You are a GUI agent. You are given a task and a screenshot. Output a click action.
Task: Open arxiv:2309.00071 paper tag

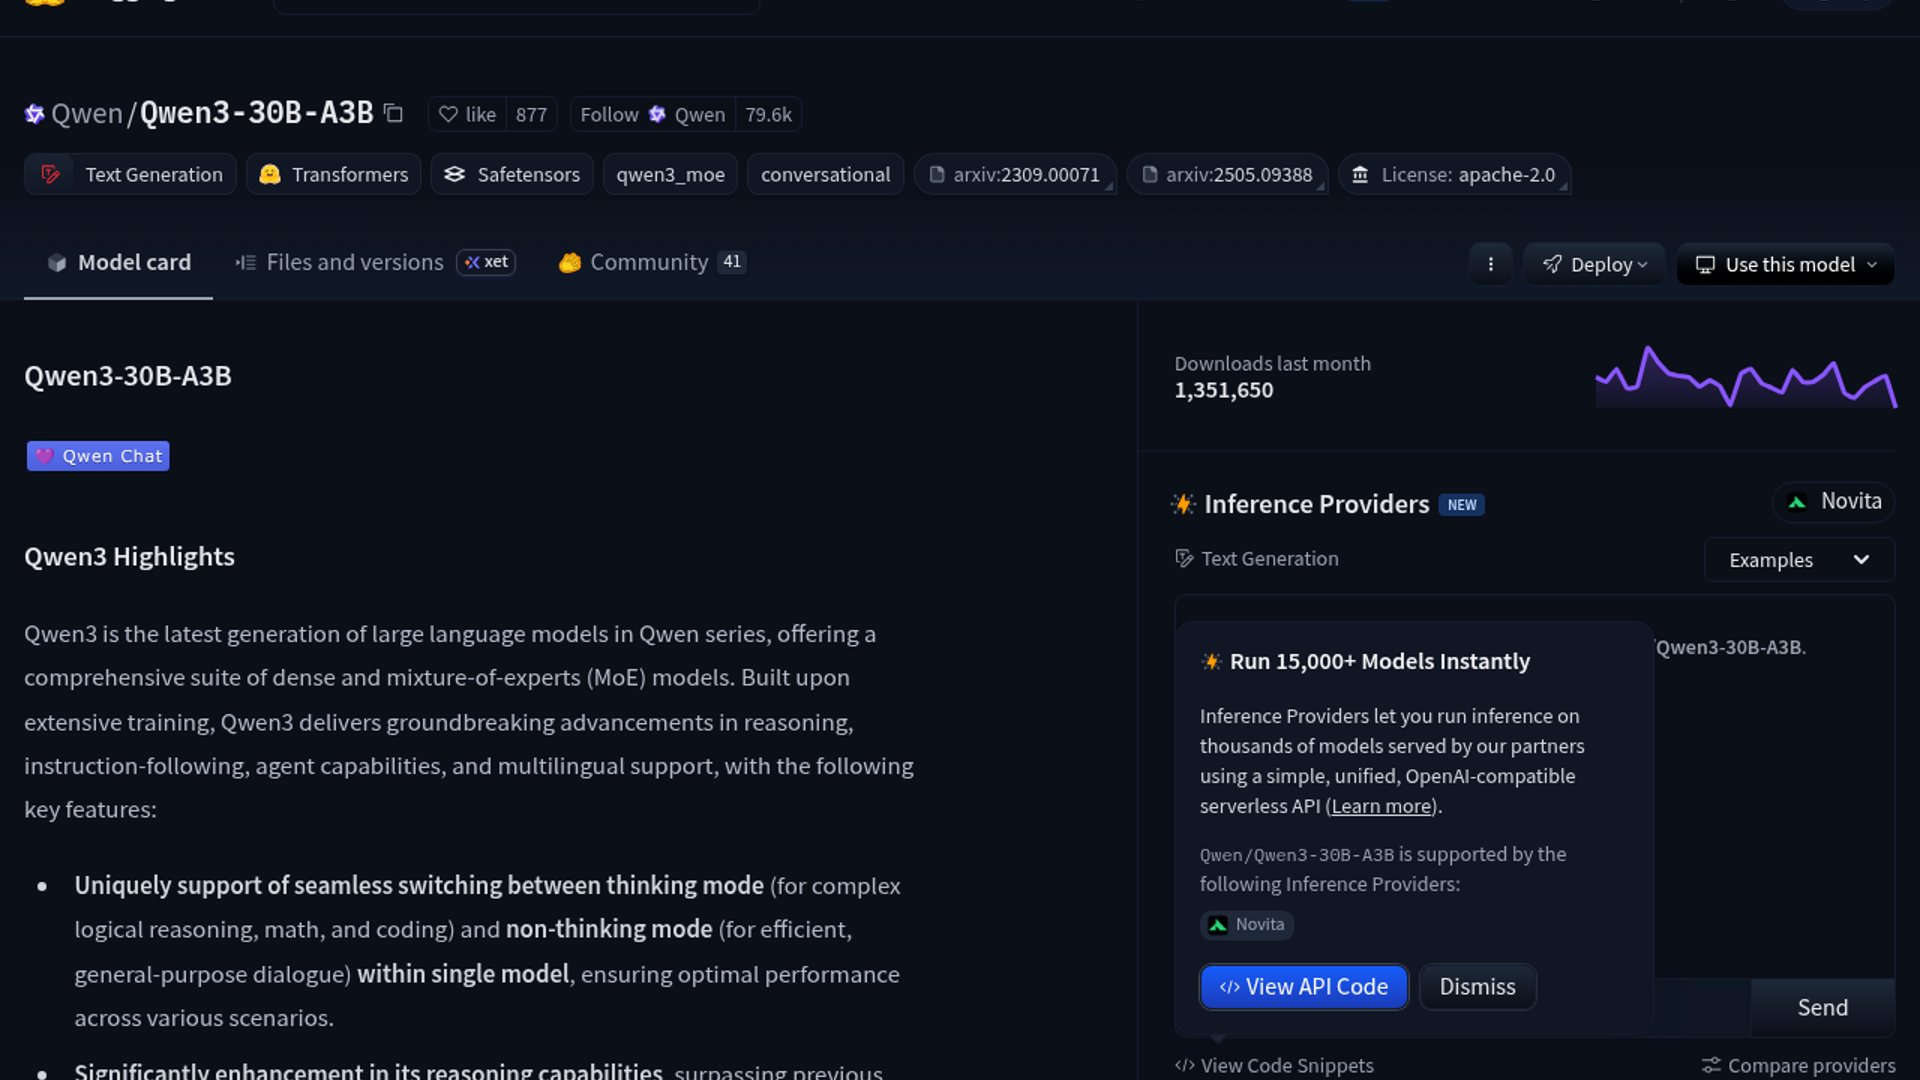coord(1014,175)
